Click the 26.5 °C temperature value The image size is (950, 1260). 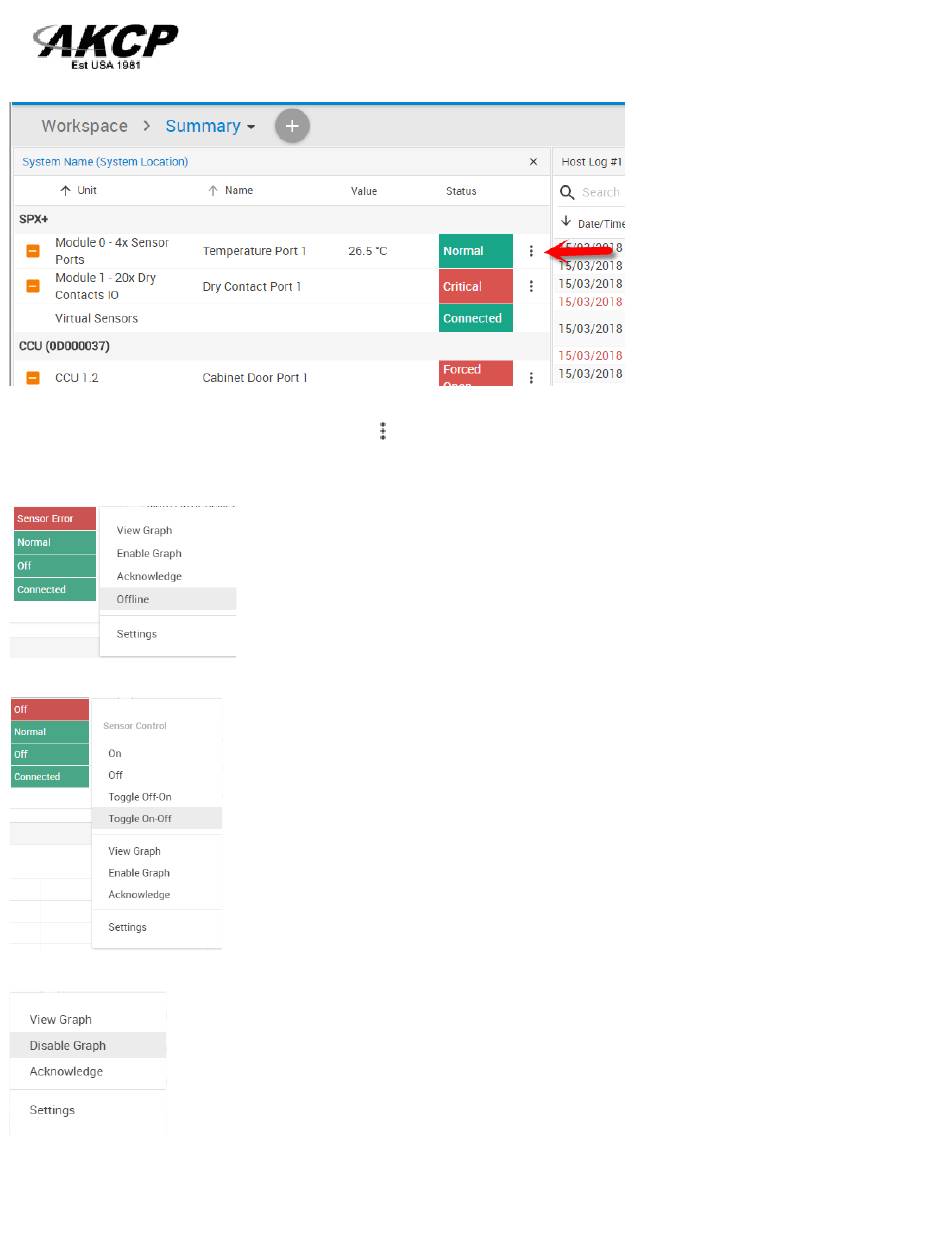(368, 251)
